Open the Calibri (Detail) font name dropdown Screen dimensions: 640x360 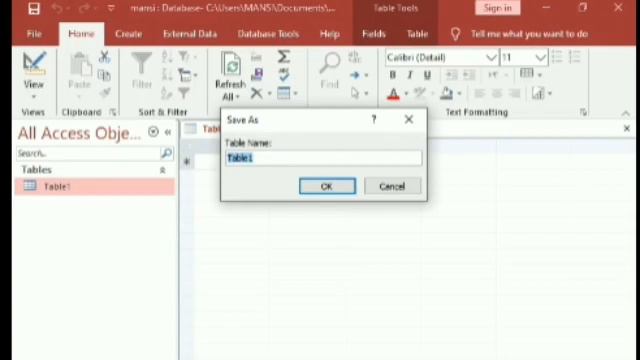click(x=491, y=58)
